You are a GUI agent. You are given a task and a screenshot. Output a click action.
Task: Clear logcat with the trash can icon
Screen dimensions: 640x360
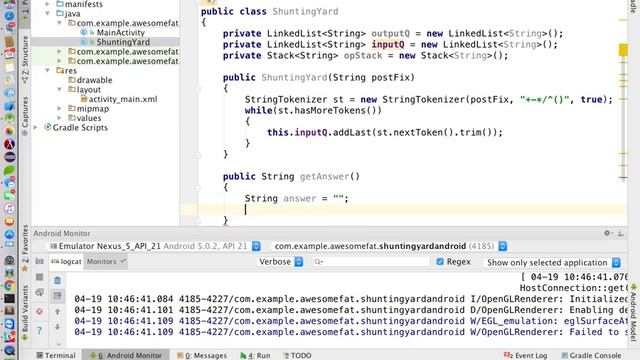point(58,280)
